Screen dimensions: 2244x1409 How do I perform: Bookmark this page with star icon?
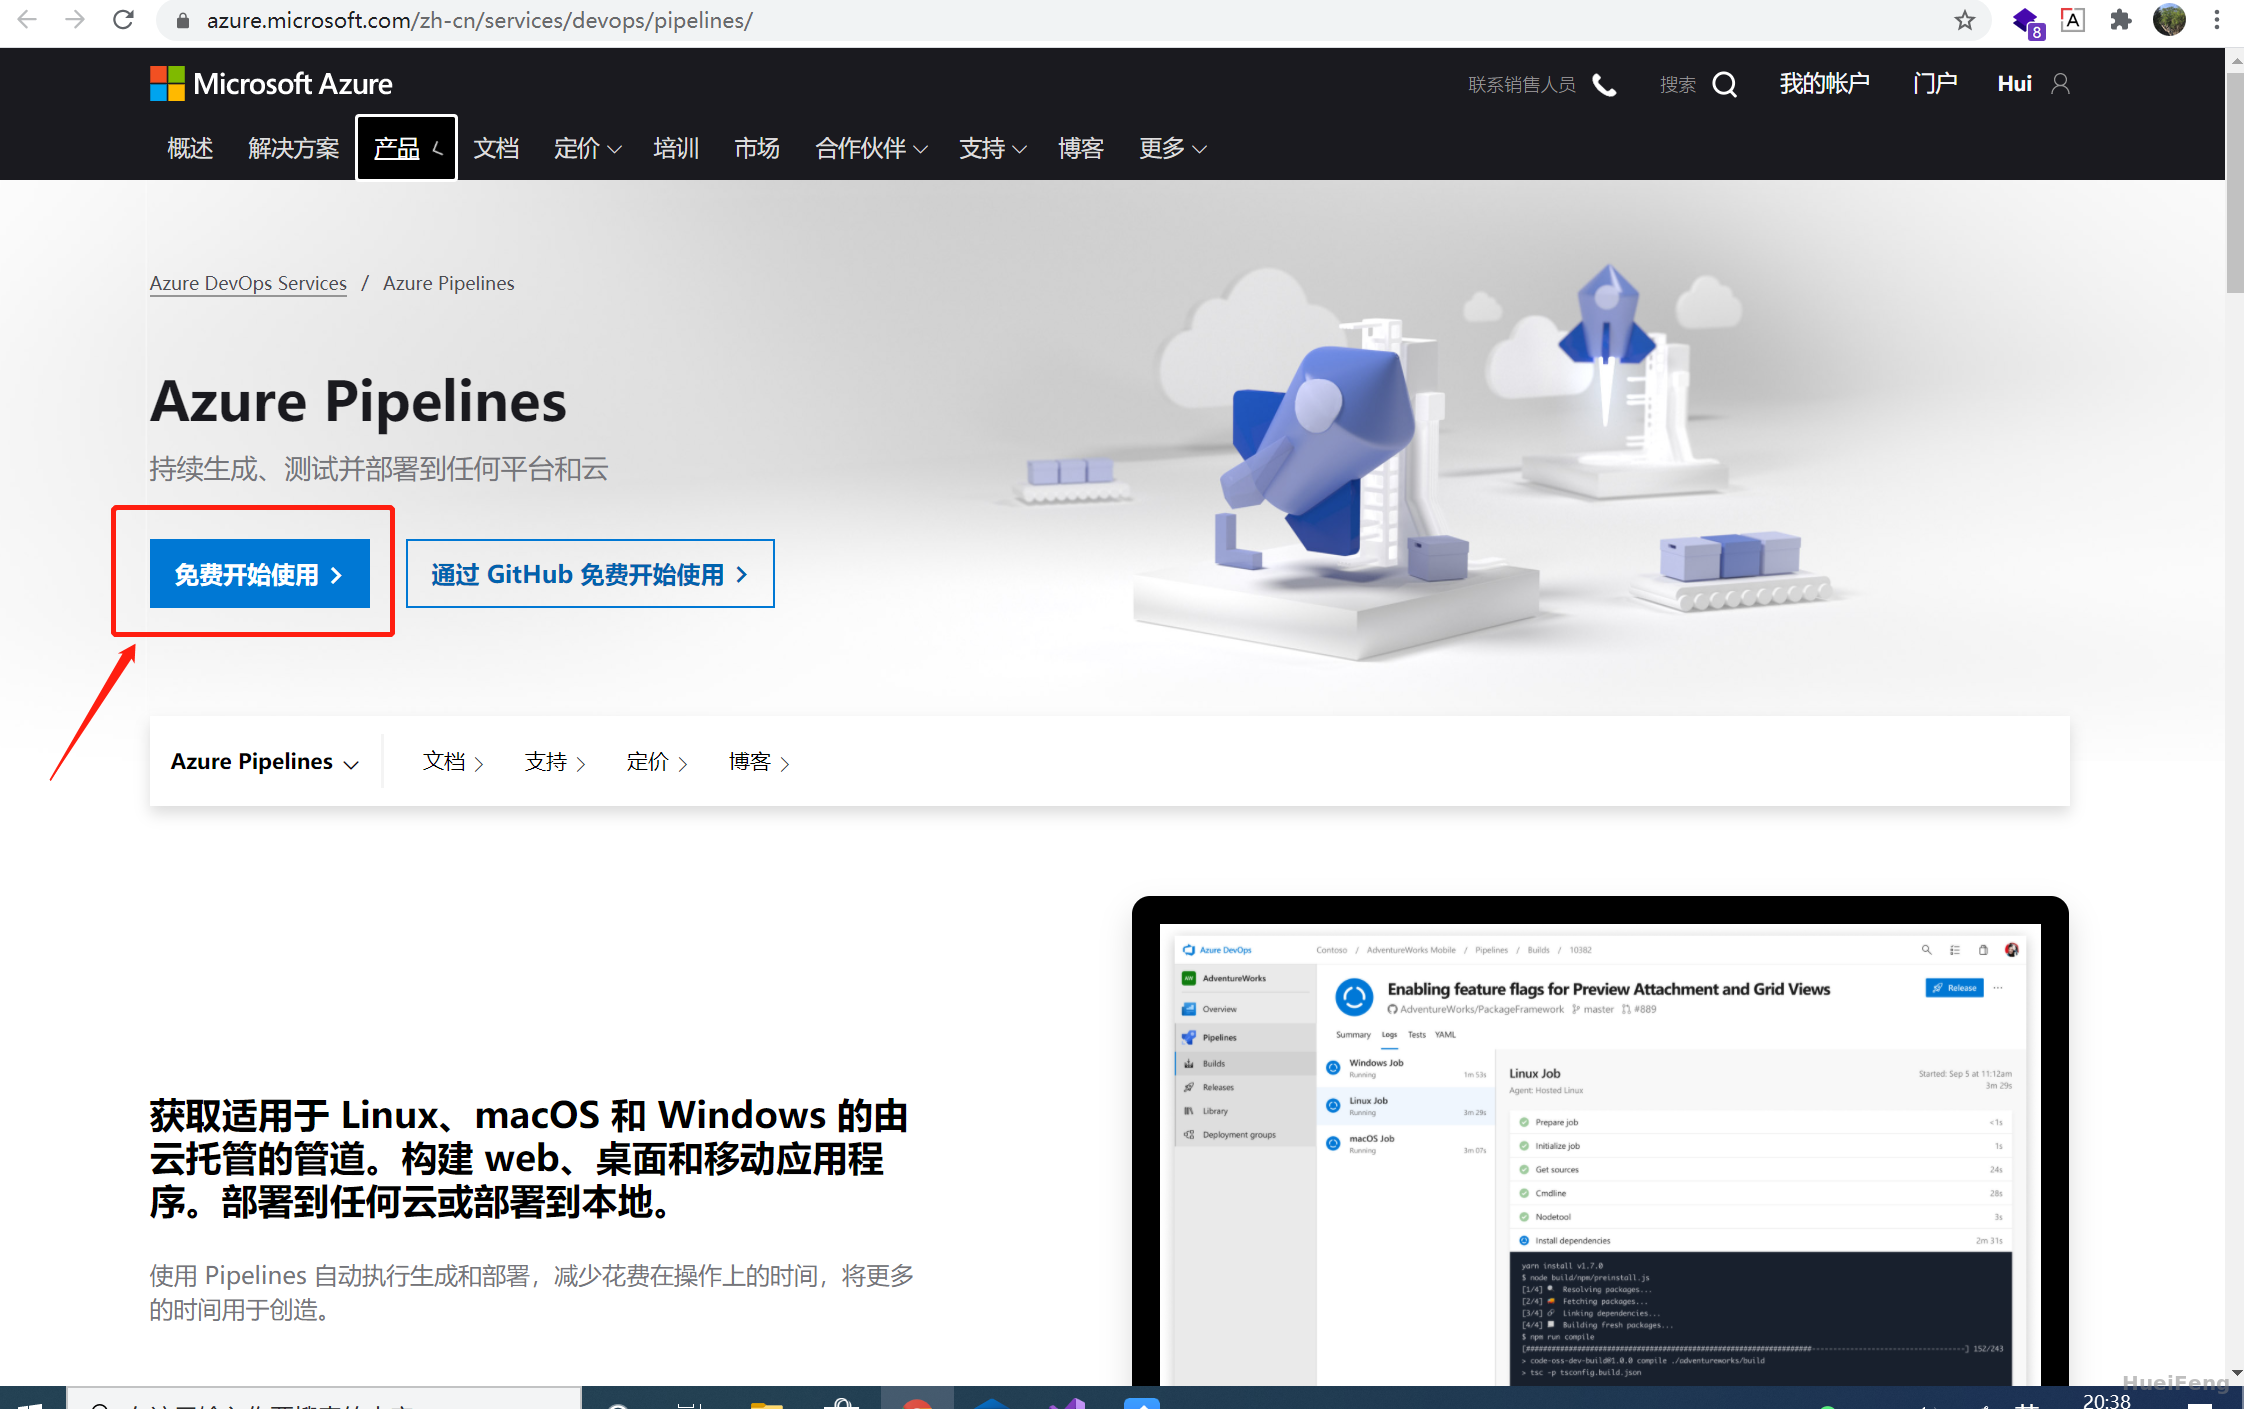pyautogui.click(x=1965, y=20)
